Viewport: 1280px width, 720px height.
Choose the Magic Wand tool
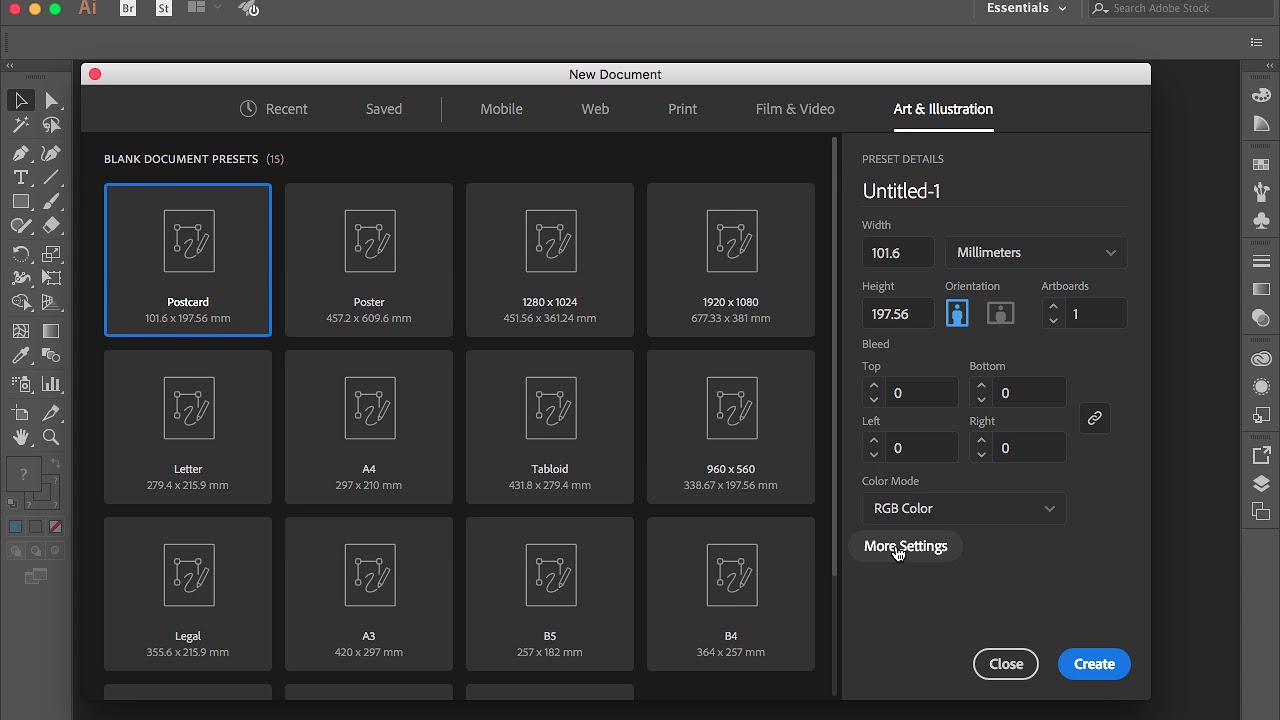21,125
